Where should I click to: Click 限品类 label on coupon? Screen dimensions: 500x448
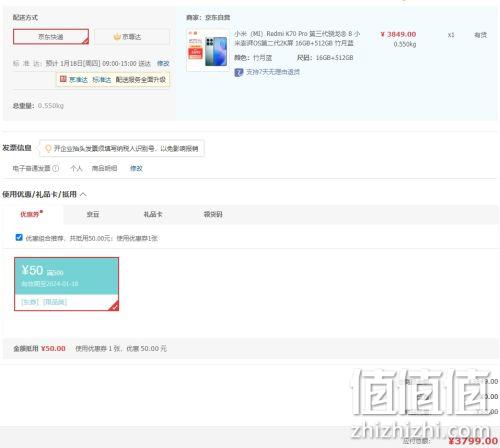coord(55,302)
